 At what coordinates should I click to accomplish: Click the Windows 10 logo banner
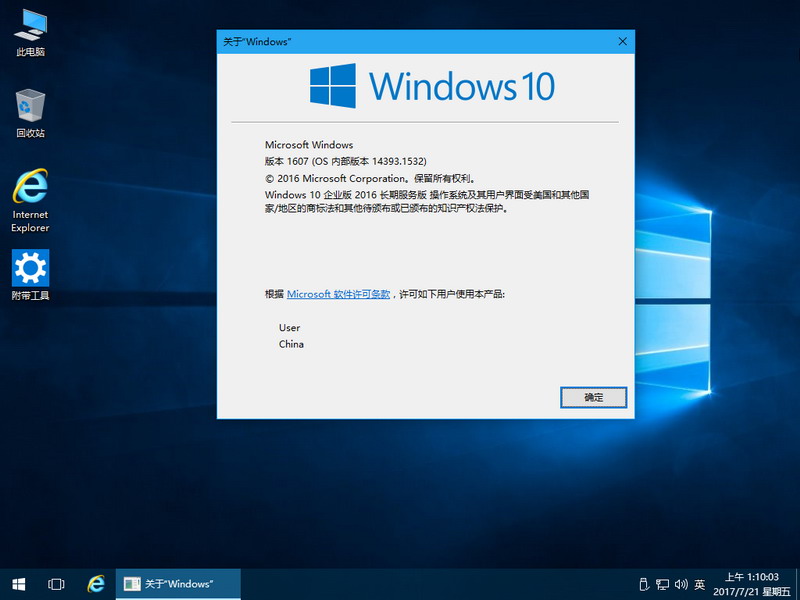(432, 86)
